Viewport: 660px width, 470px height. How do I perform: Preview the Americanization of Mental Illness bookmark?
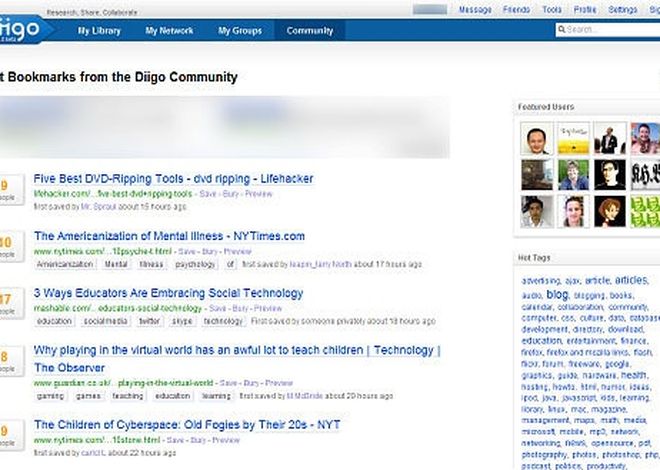pyautogui.click(x=238, y=252)
